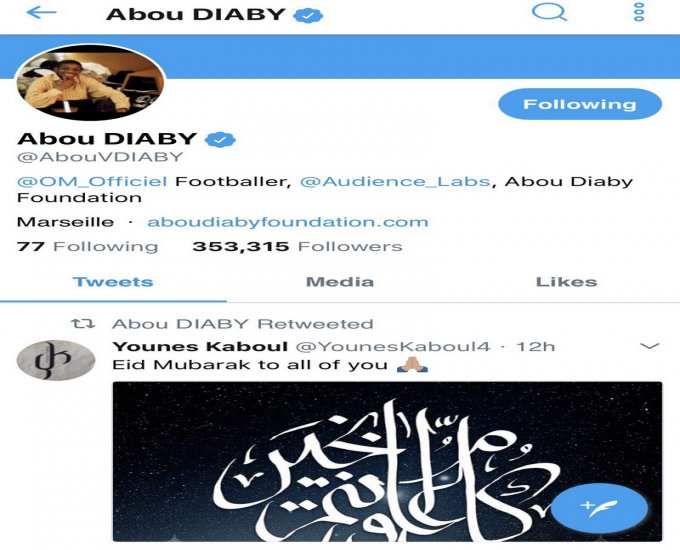The width and height of the screenshot is (680, 550).
Task: Click the header verified badge
Action: point(308,16)
